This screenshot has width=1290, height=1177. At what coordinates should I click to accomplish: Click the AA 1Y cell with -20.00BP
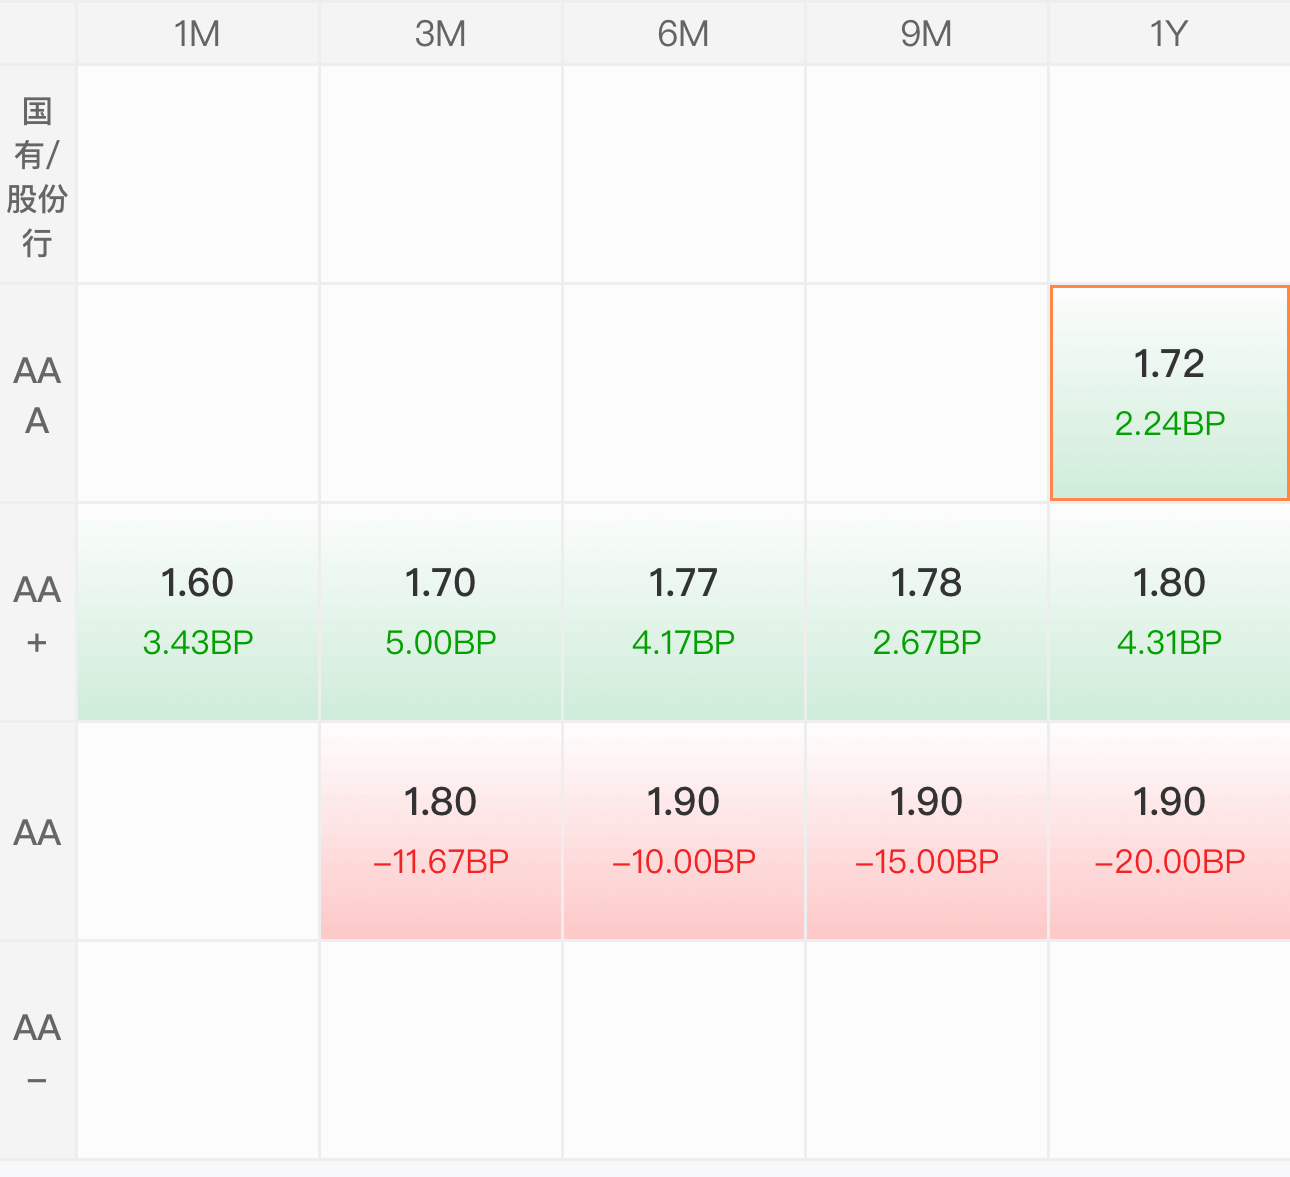coord(1170,831)
